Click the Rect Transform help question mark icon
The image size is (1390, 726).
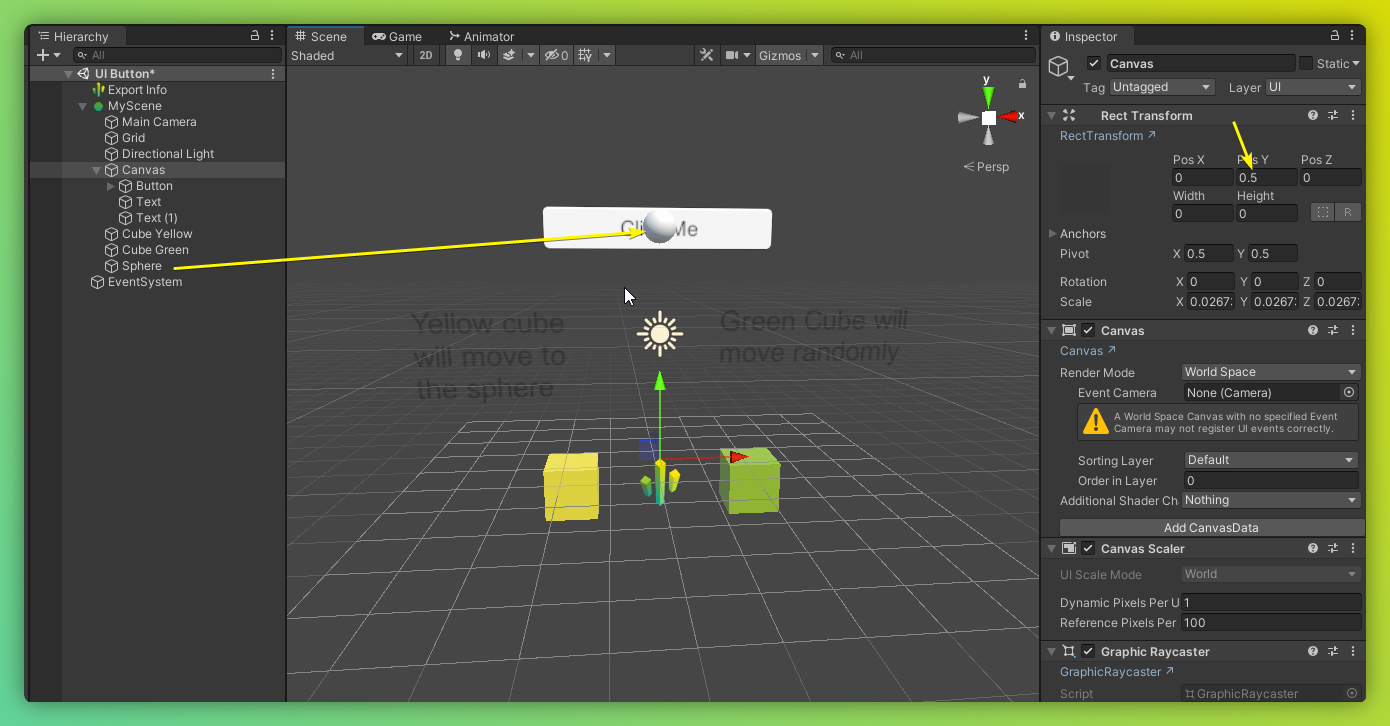pyautogui.click(x=1312, y=115)
